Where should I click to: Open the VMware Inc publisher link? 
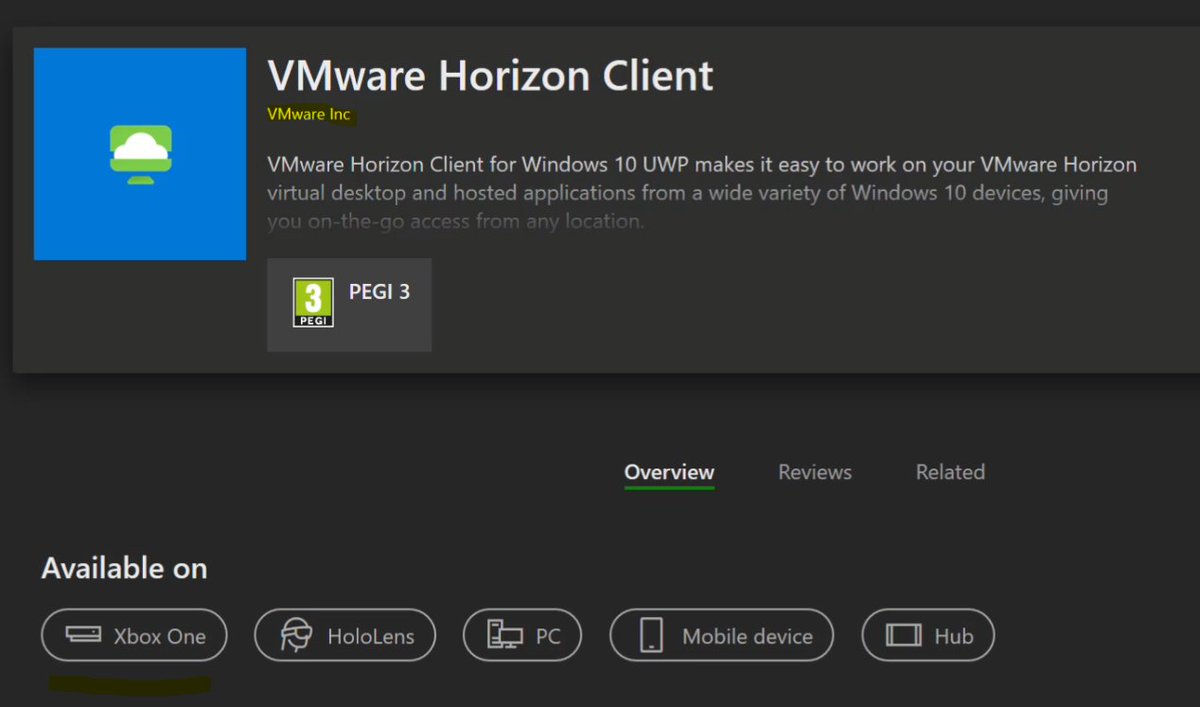(x=309, y=114)
